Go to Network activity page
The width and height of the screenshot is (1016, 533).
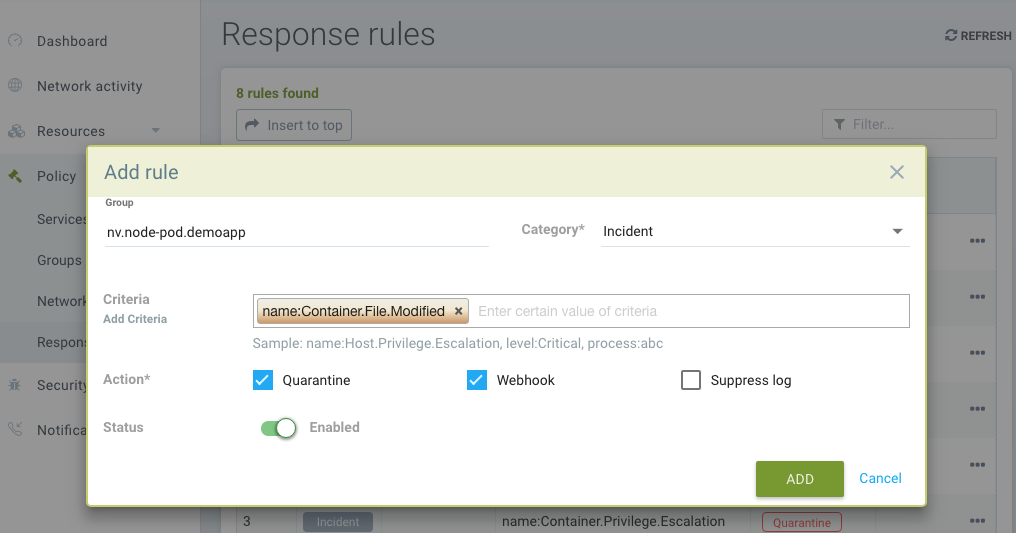pyautogui.click(x=89, y=86)
